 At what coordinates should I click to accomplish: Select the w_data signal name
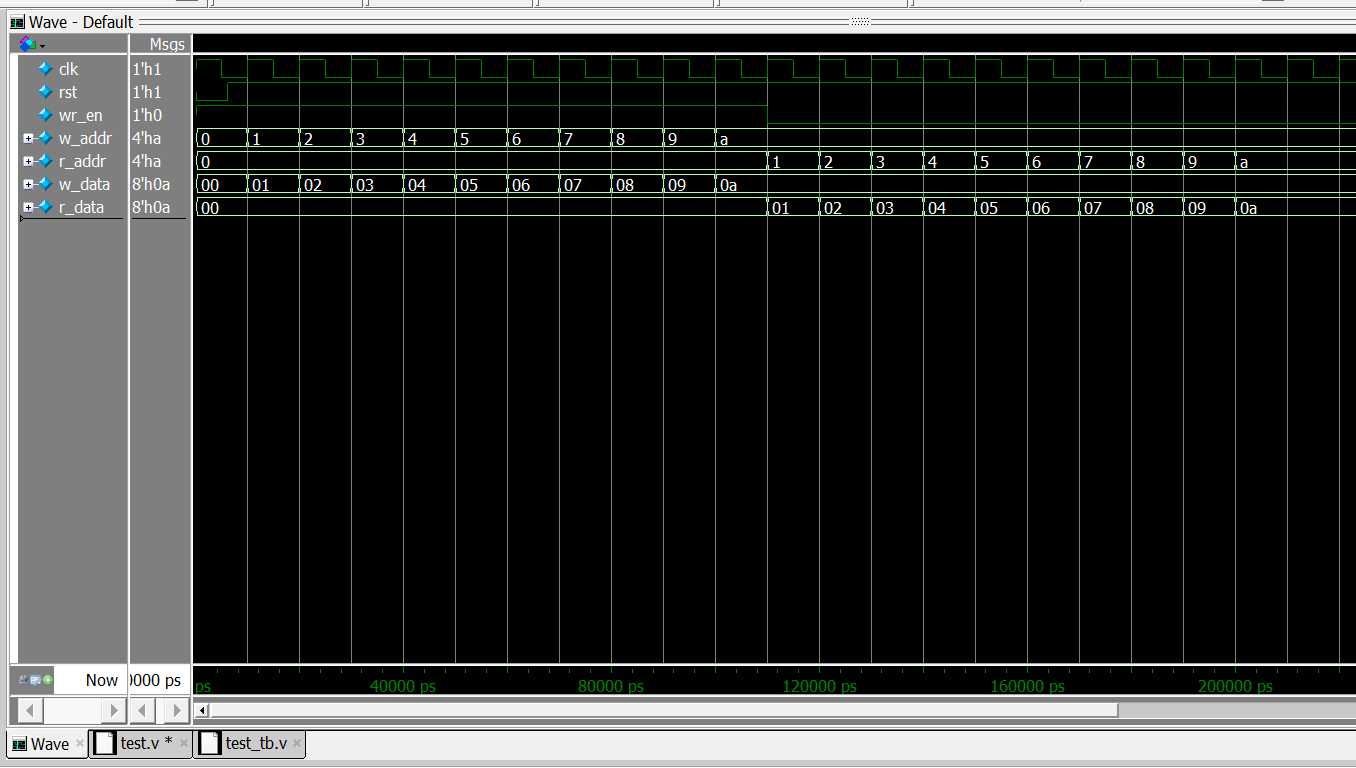84,184
